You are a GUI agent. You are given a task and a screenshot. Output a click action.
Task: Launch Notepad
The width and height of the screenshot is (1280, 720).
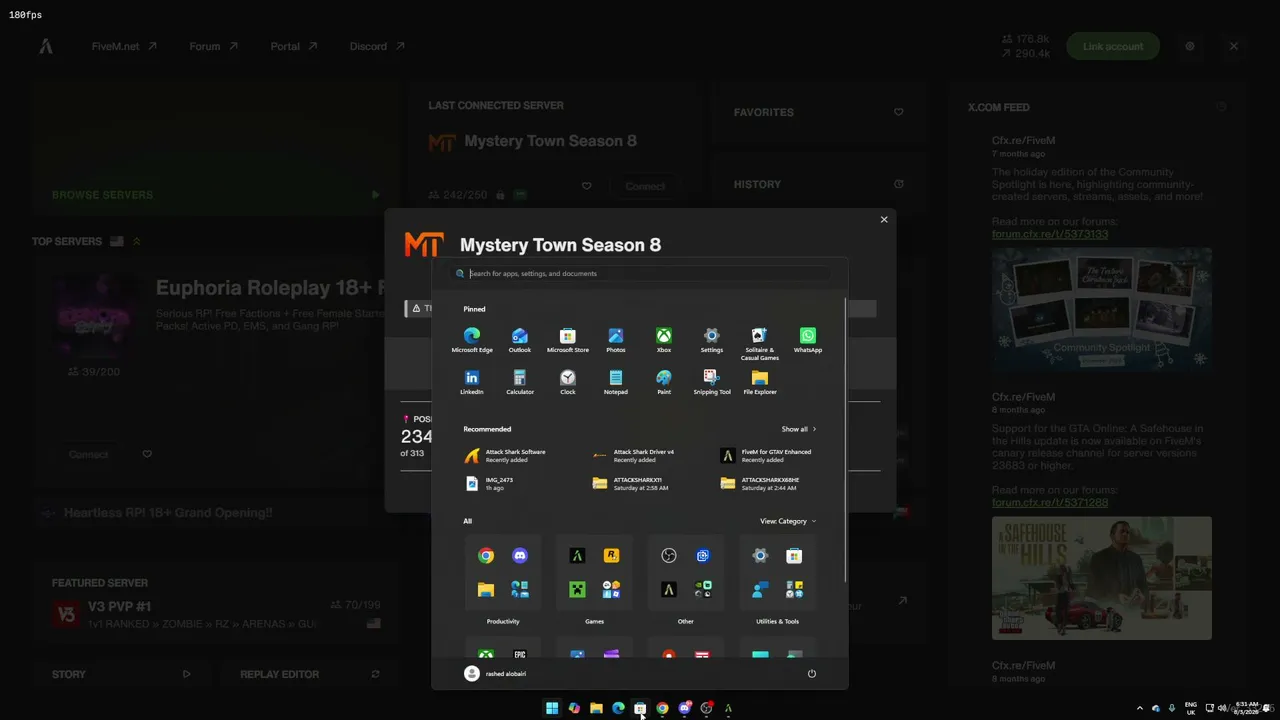click(616, 382)
